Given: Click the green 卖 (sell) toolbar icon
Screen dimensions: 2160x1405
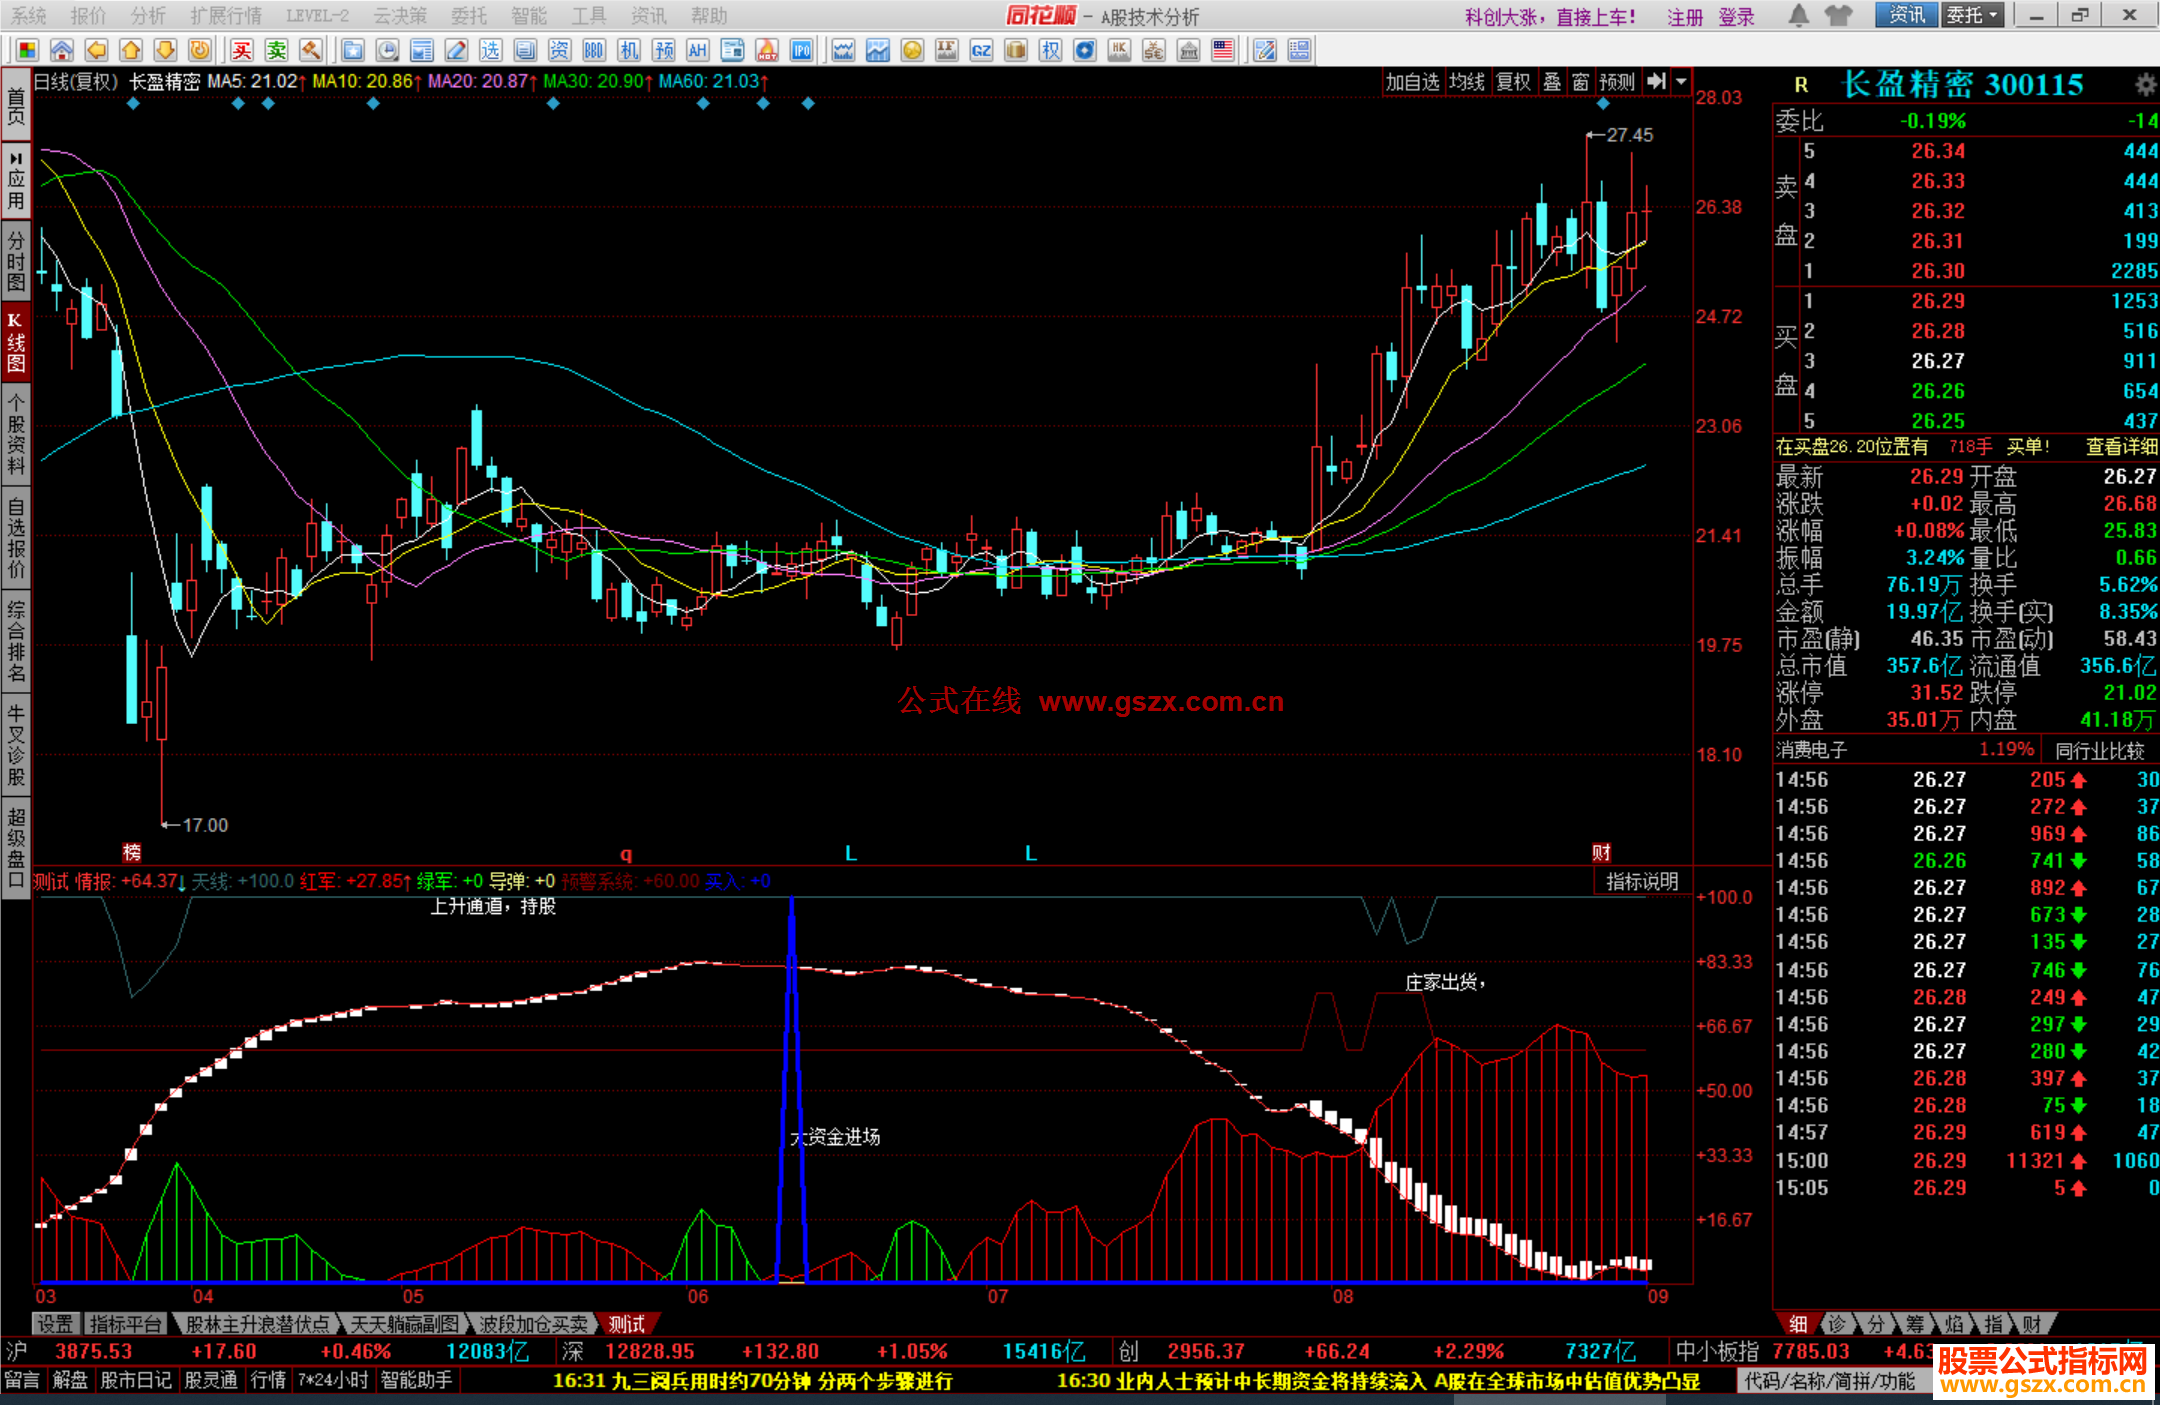Looking at the screenshot, I should [276, 51].
